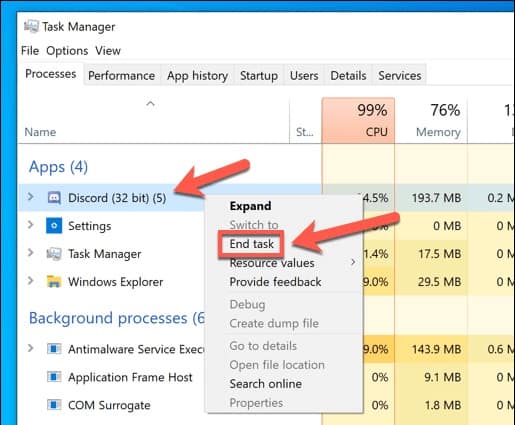Choose Resource values in the context menu
The width and height of the screenshot is (516, 425).
click(272, 263)
